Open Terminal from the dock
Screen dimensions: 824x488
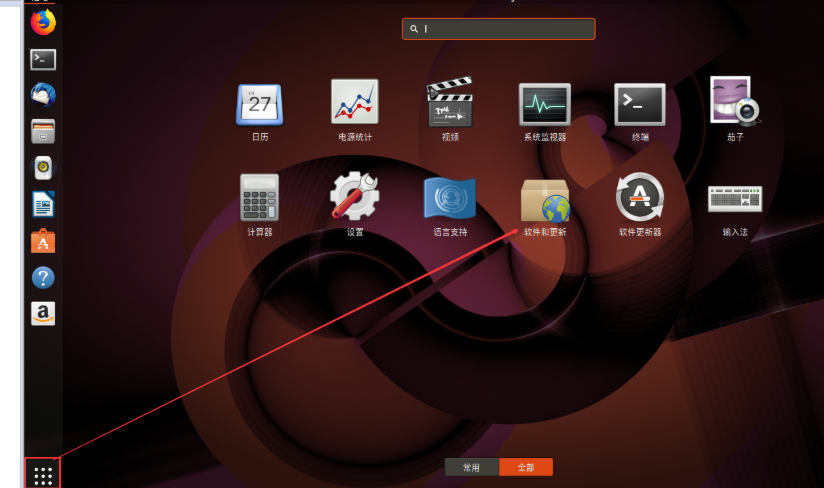43,59
